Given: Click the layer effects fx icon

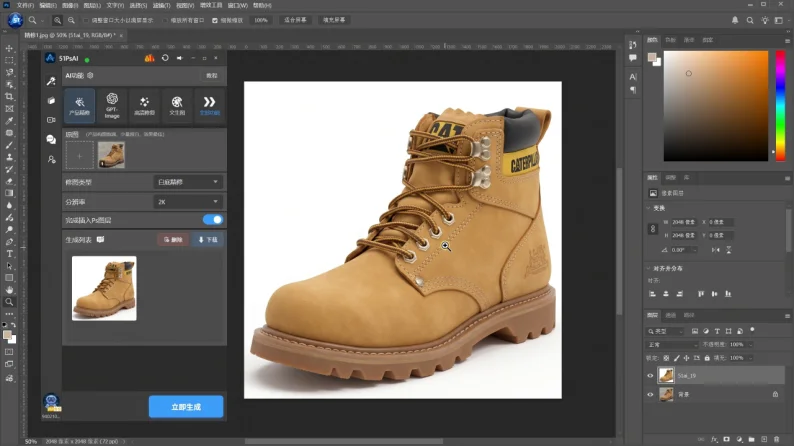Looking at the screenshot, I should coord(714,439).
